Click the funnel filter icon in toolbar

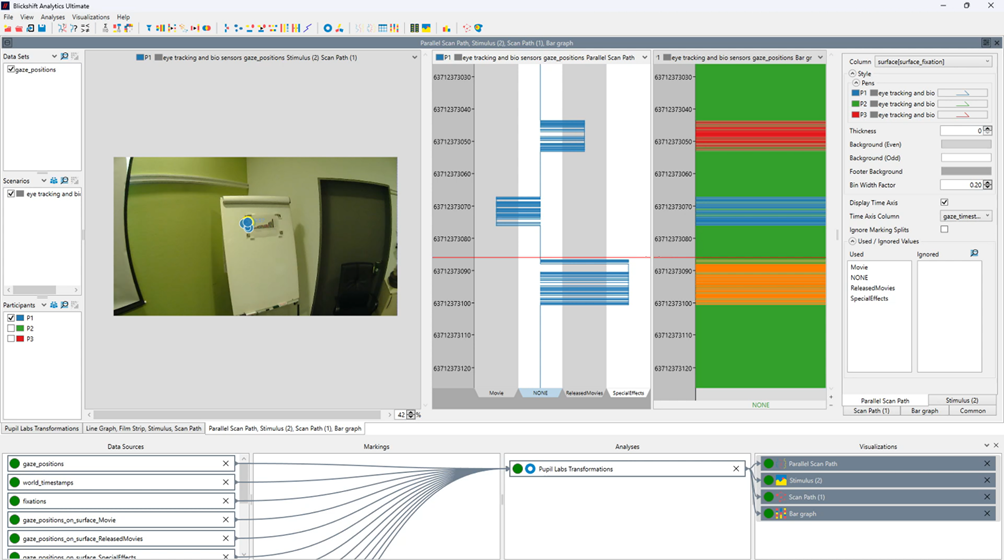(x=149, y=28)
